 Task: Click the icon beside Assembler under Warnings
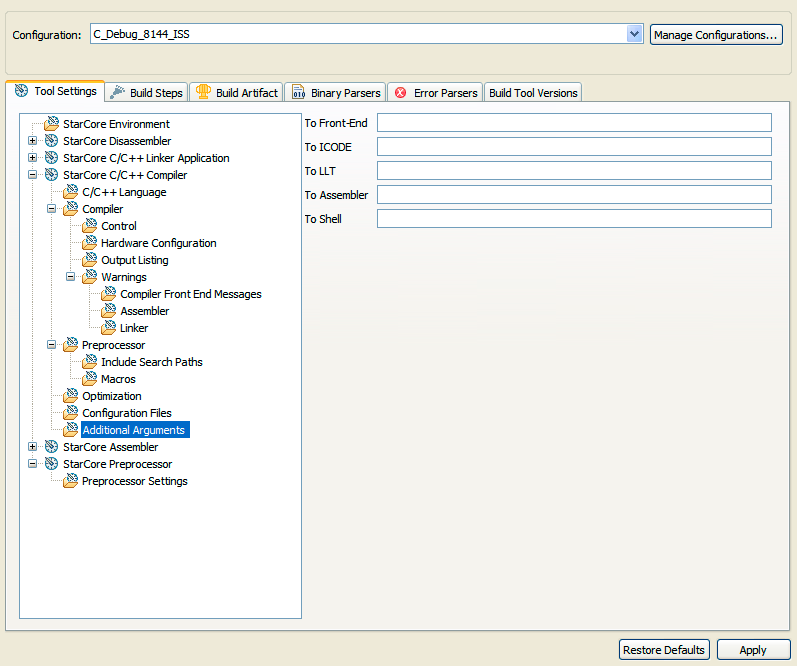click(x=109, y=311)
